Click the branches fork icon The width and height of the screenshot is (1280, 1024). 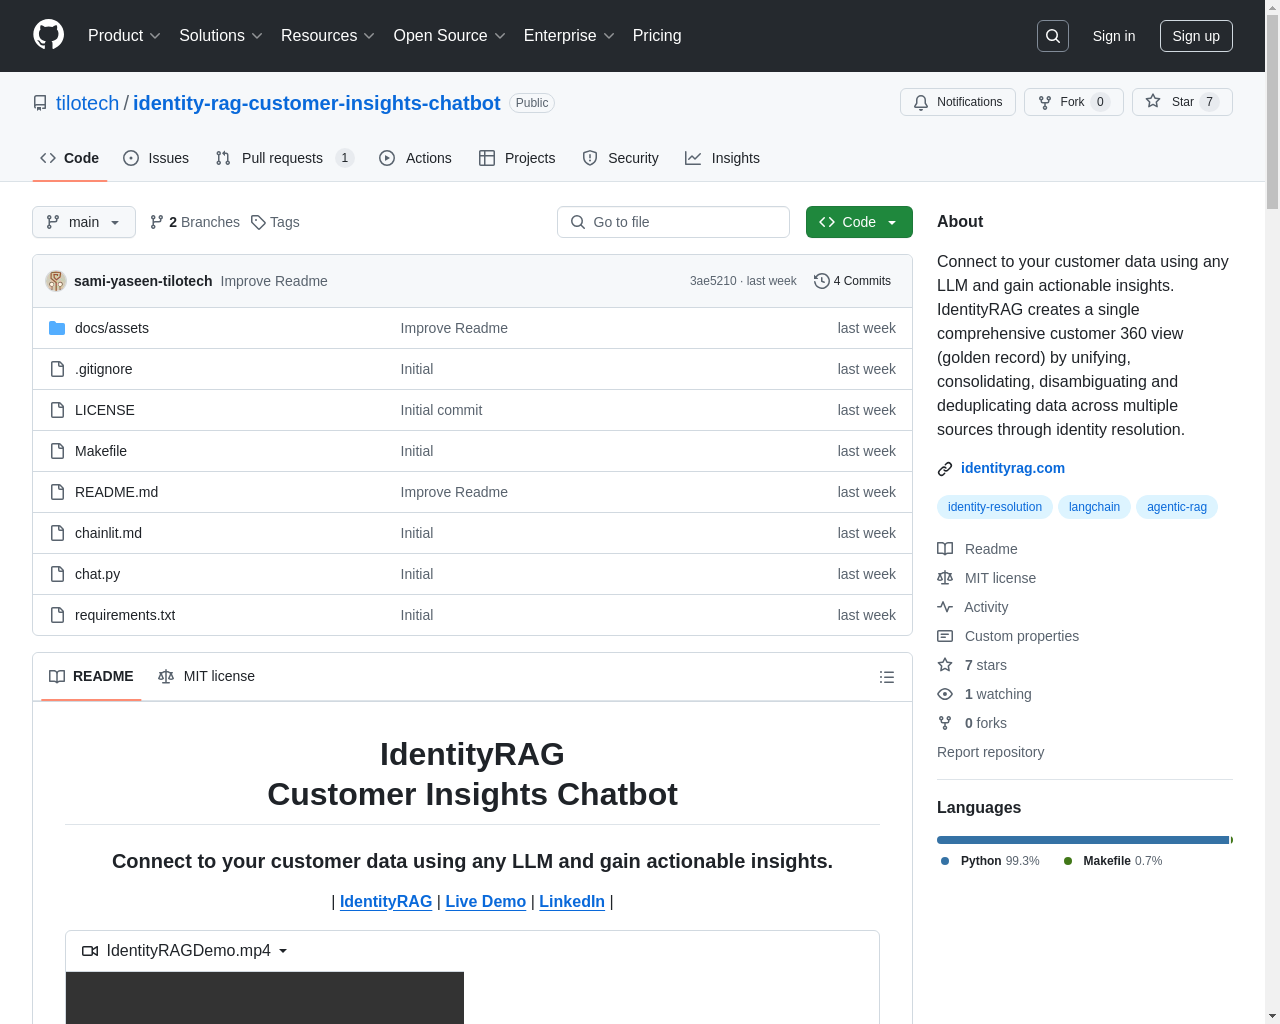[x=157, y=222]
